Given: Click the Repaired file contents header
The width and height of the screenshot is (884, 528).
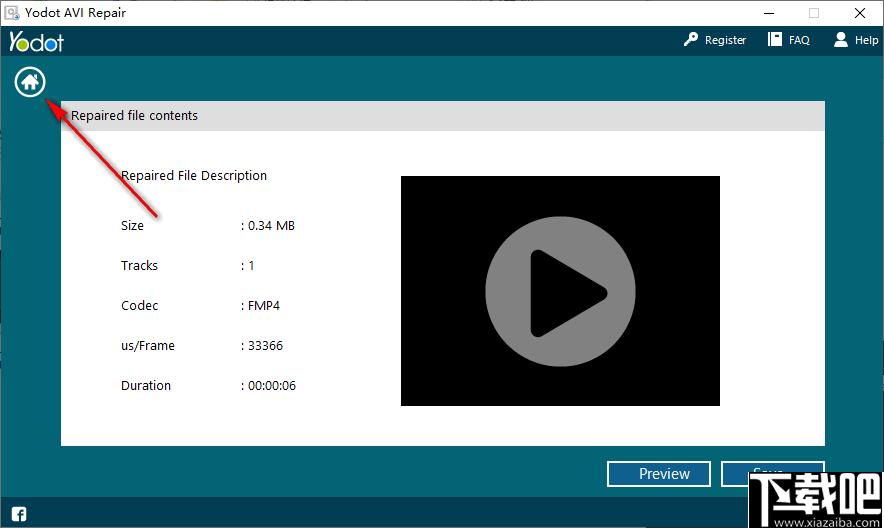Looking at the screenshot, I should click(x=443, y=116).
